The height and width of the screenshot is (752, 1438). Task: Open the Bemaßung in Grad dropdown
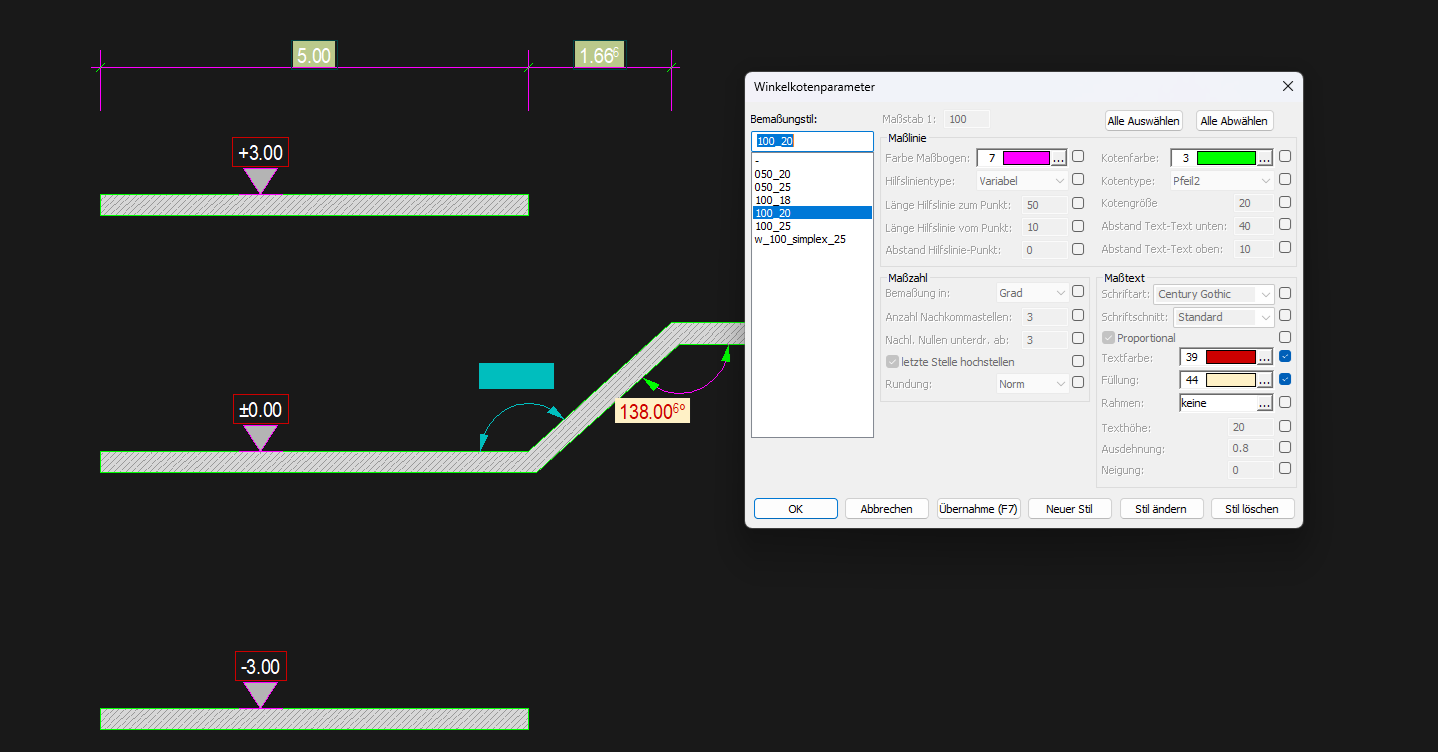(x=1033, y=293)
